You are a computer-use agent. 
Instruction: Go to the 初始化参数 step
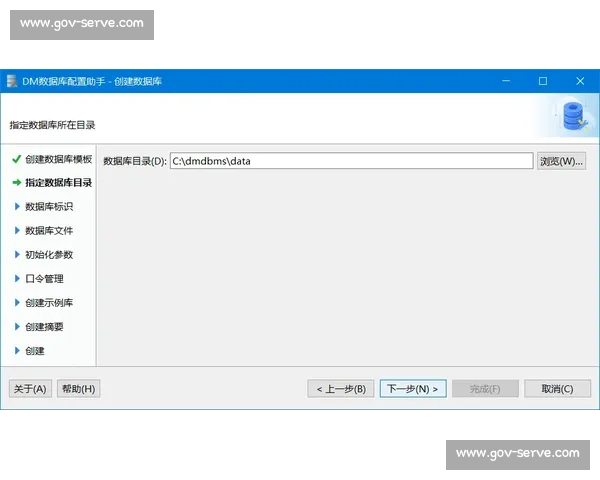[x=49, y=255]
